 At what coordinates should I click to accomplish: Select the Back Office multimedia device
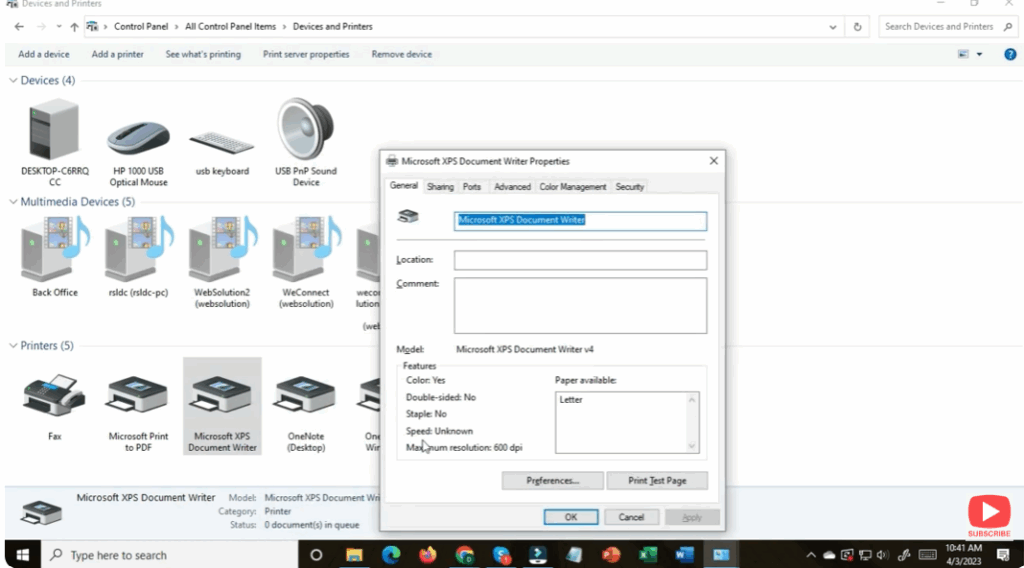coord(54,252)
